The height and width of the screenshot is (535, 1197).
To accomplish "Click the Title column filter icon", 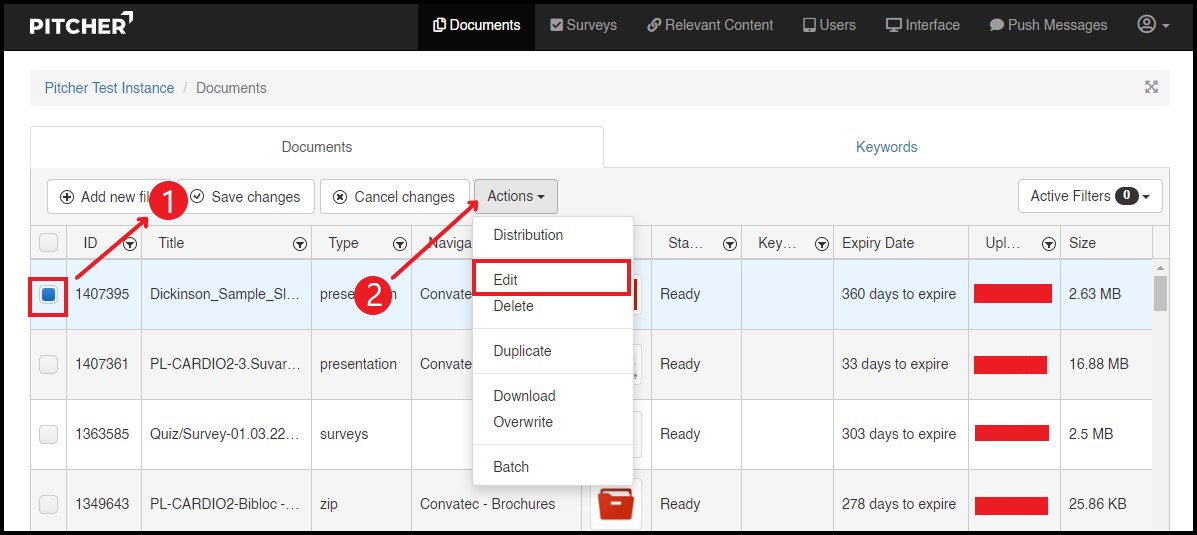I will [299, 244].
